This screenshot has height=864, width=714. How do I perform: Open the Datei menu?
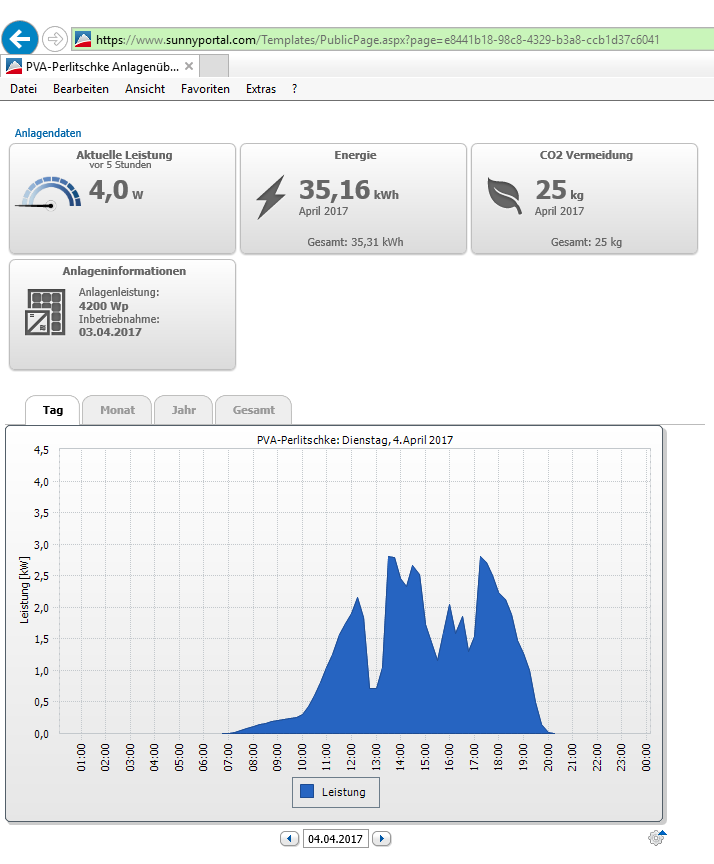pyautogui.click(x=23, y=89)
